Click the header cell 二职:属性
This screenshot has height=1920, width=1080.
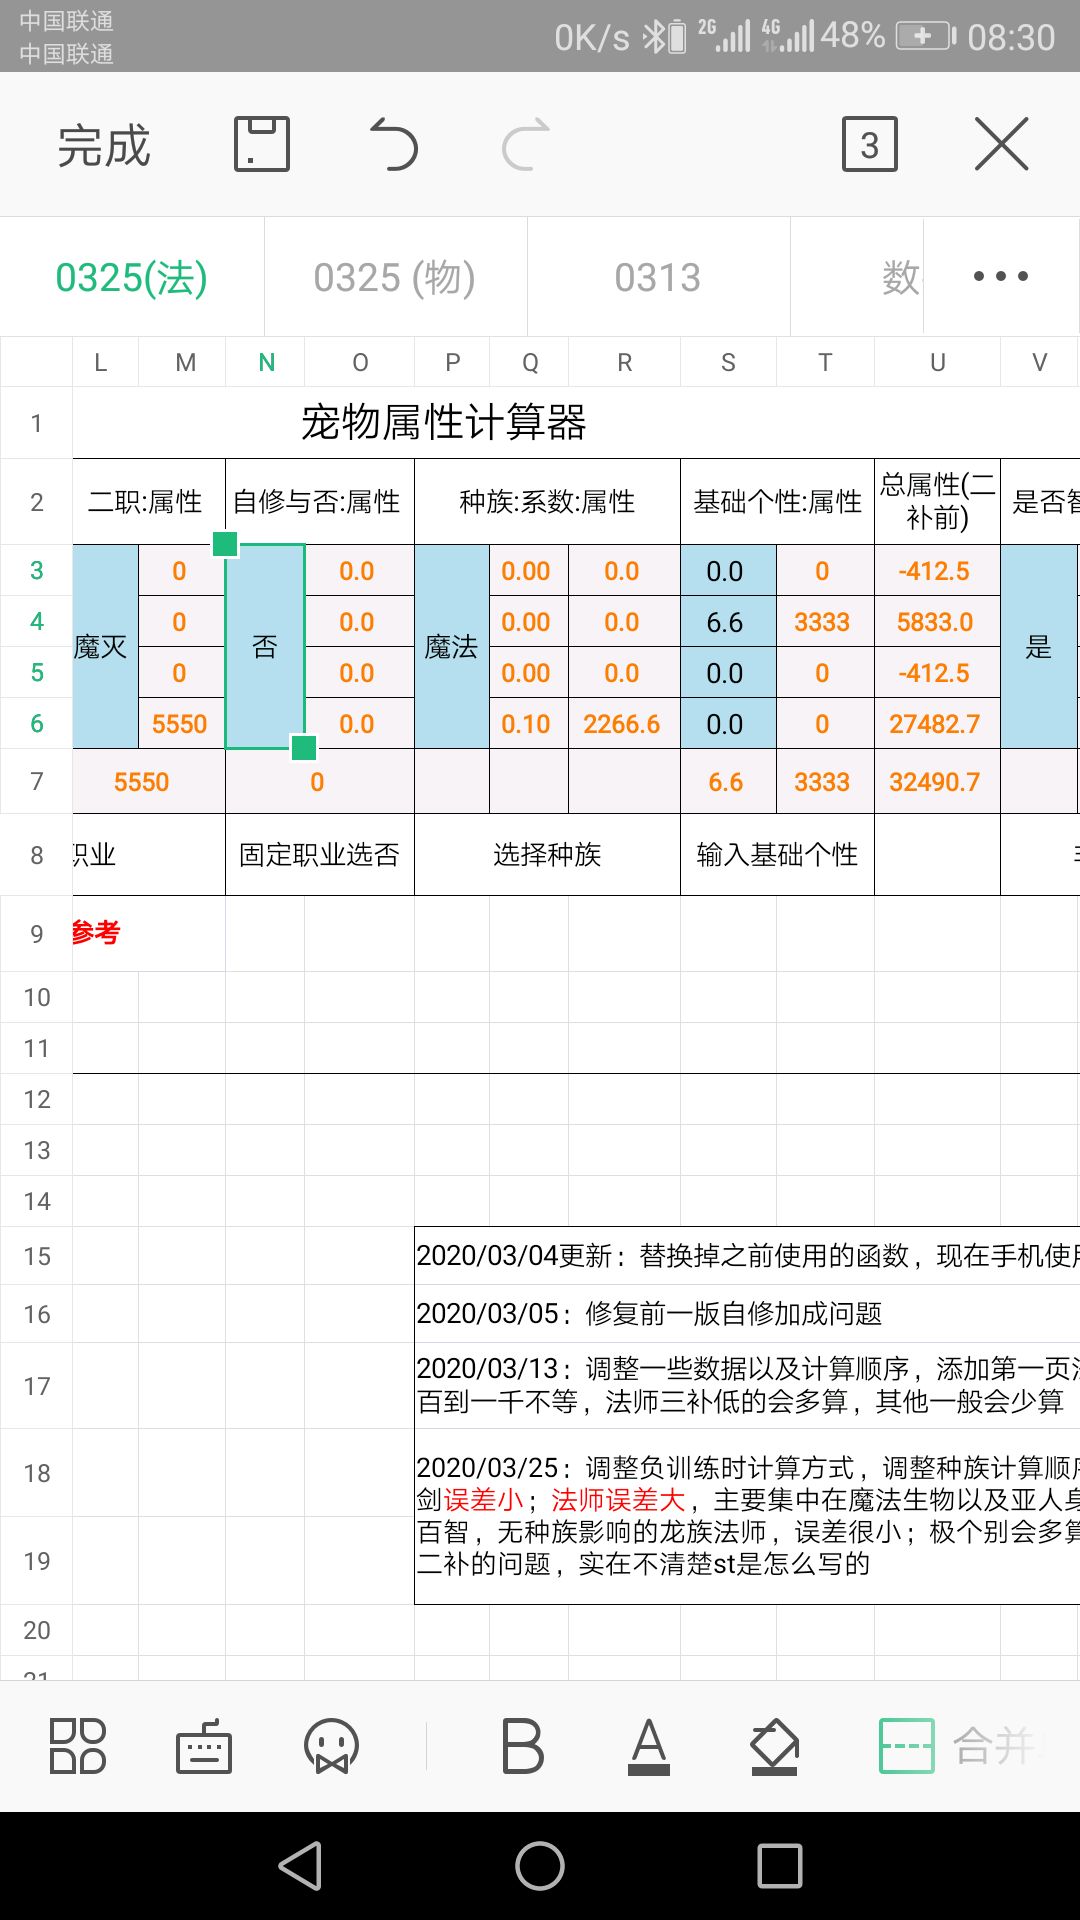[x=149, y=502]
